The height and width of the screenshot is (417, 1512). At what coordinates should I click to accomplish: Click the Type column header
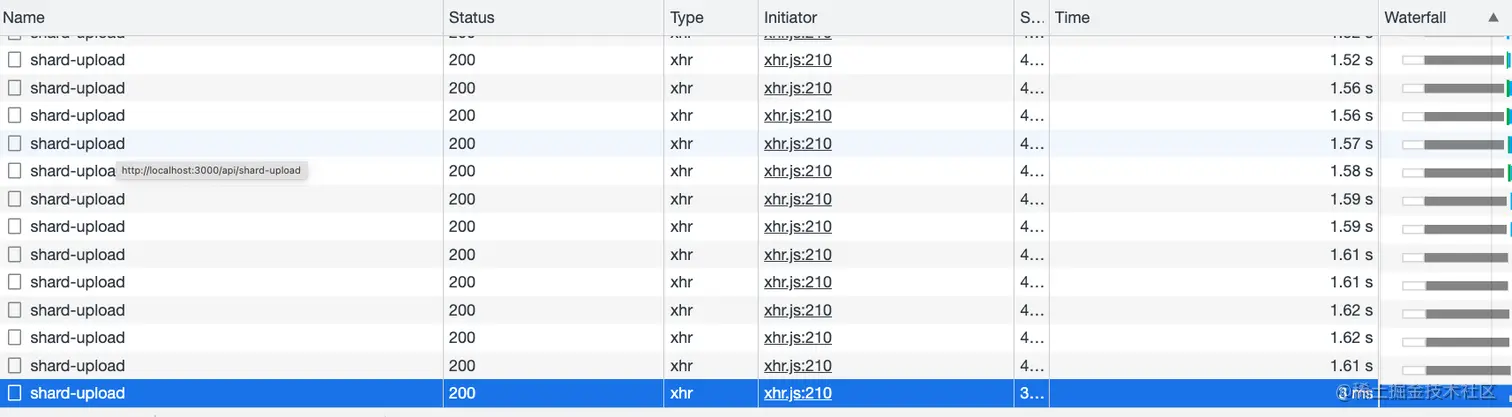[x=687, y=18]
